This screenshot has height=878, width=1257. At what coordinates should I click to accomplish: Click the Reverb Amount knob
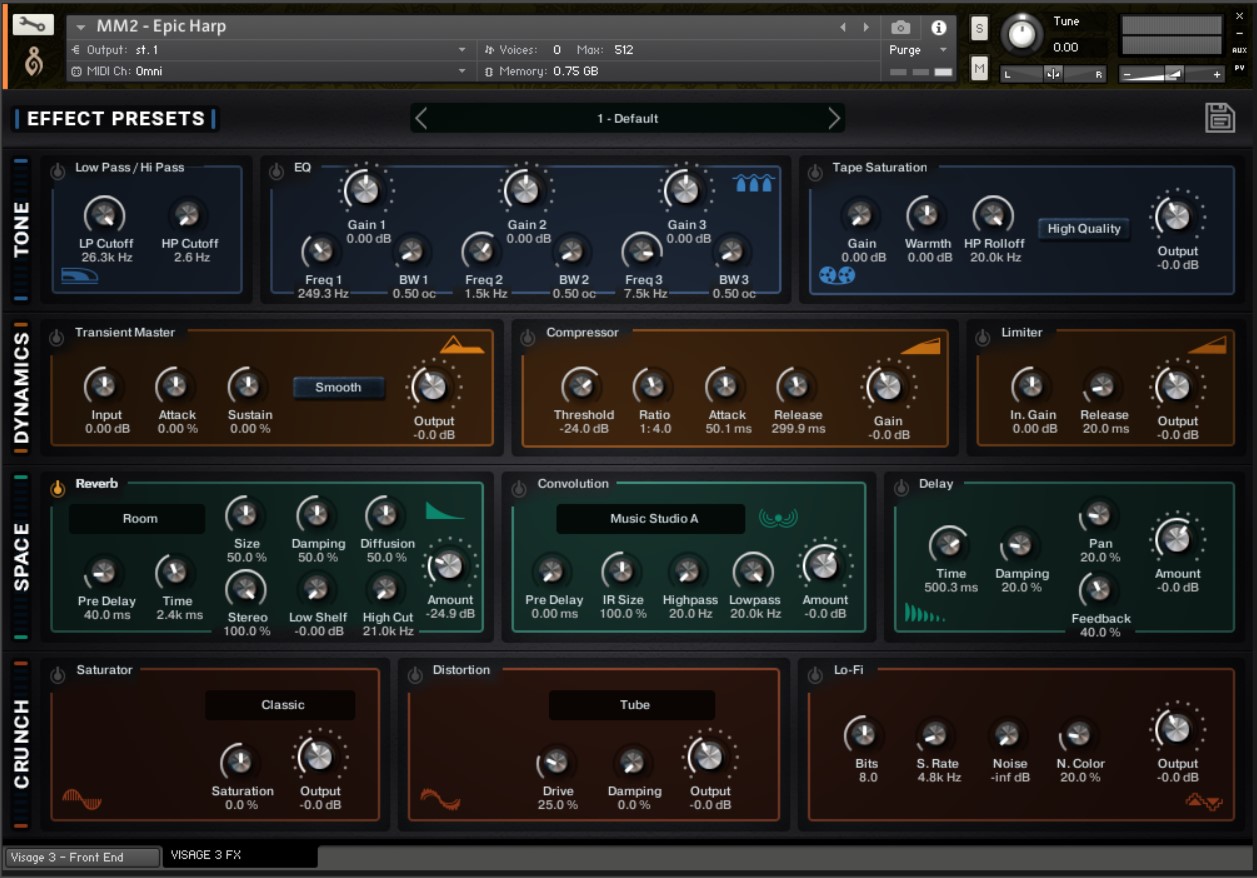[x=447, y=566]
